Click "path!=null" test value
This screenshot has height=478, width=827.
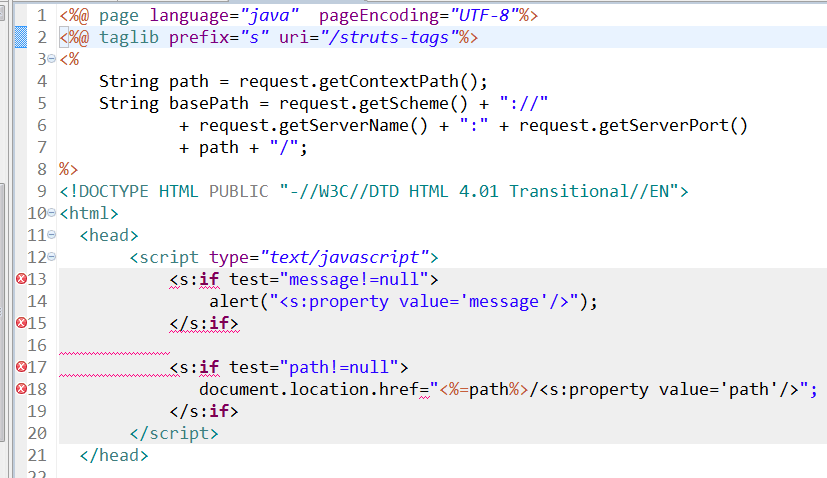pyautogui.click(x=339, y=367)
